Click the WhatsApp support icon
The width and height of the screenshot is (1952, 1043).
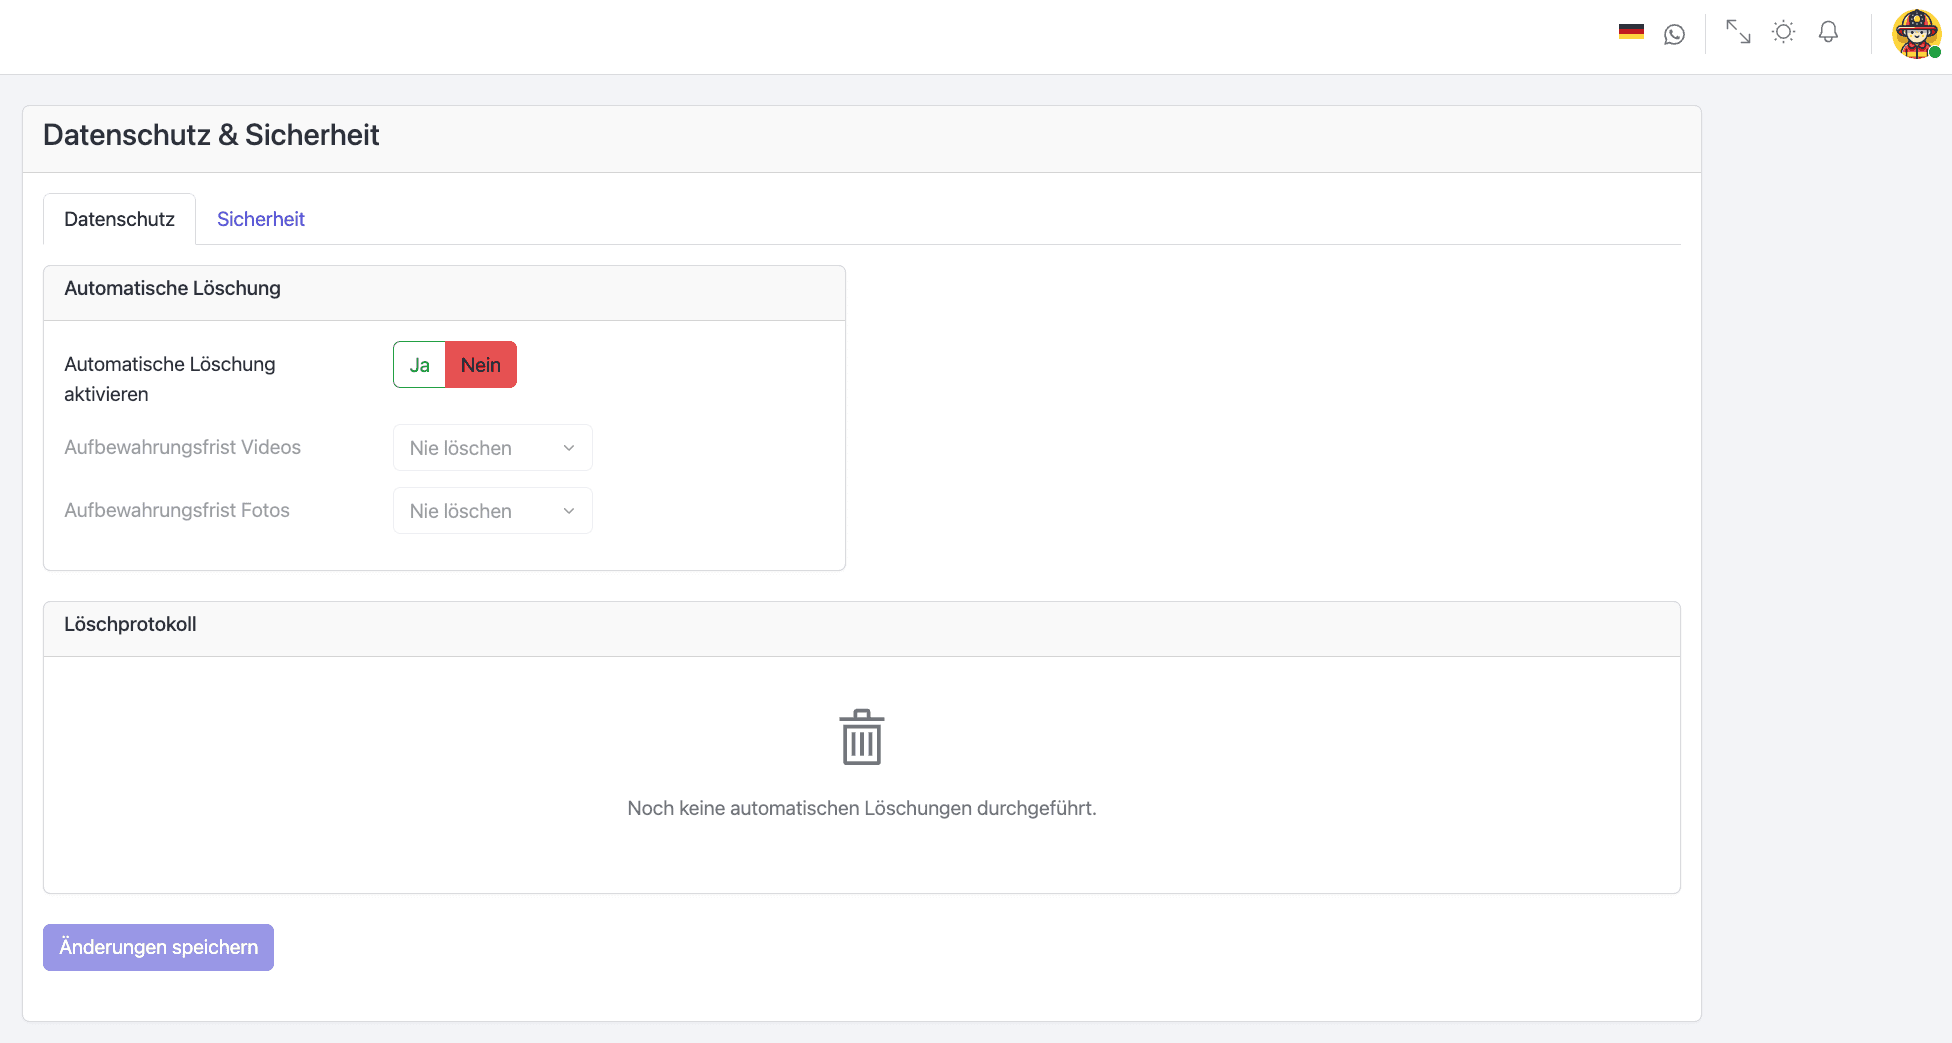pyautogui.click(x=1674, y=34)
